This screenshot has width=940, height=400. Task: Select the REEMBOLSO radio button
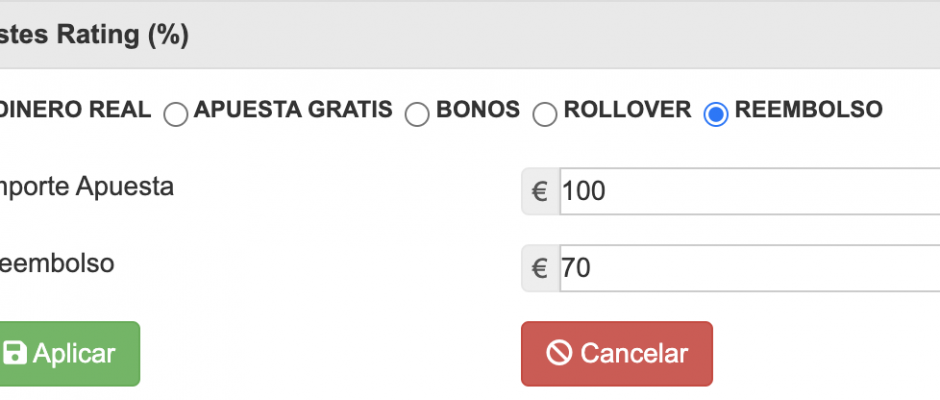tap(716, 115)
